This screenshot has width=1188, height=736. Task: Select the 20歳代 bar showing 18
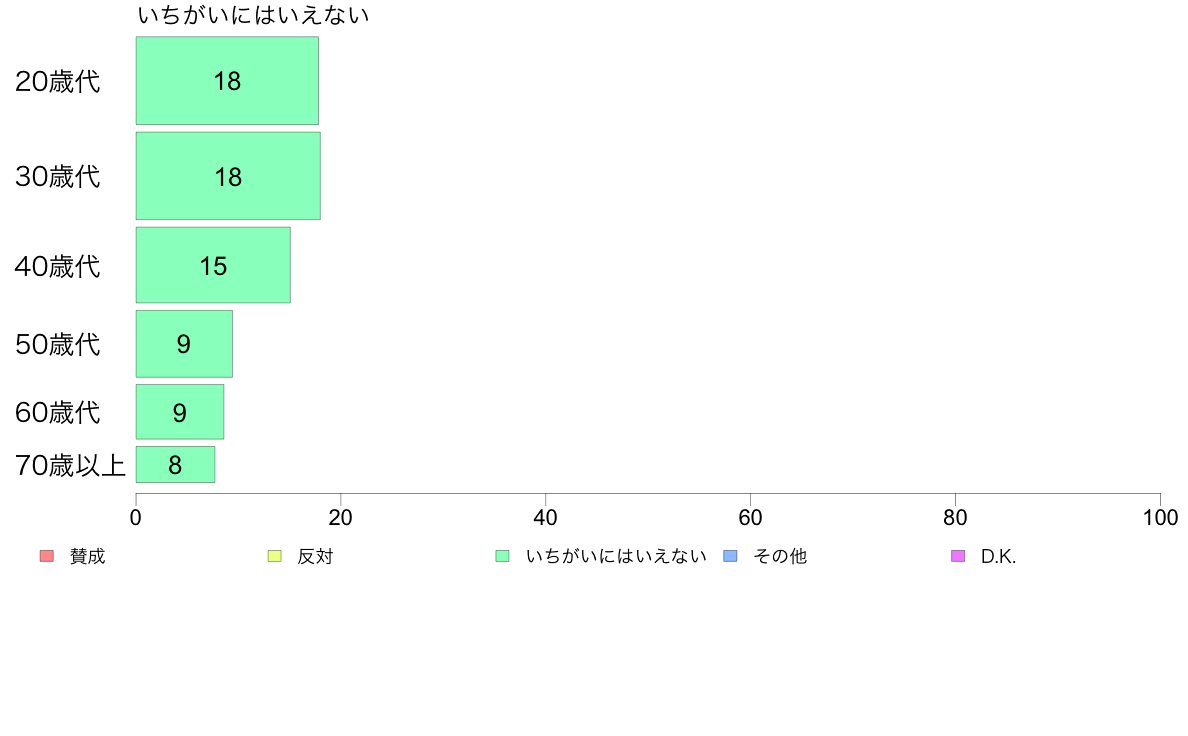pos(227,80)
